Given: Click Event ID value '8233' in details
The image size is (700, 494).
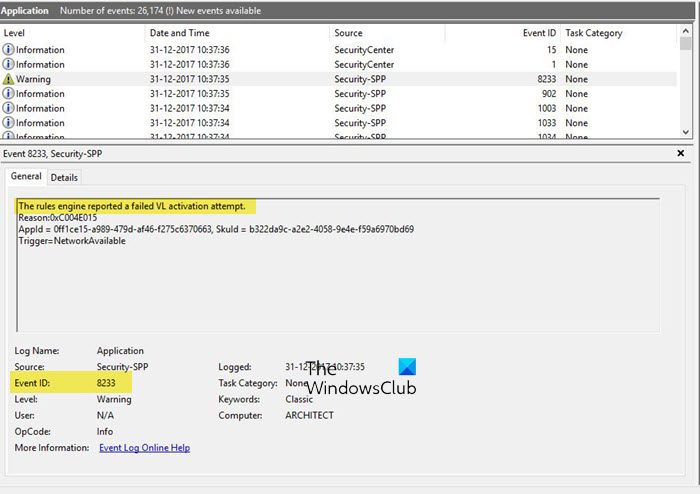Looking at the screenshot, I should (106, 383).
